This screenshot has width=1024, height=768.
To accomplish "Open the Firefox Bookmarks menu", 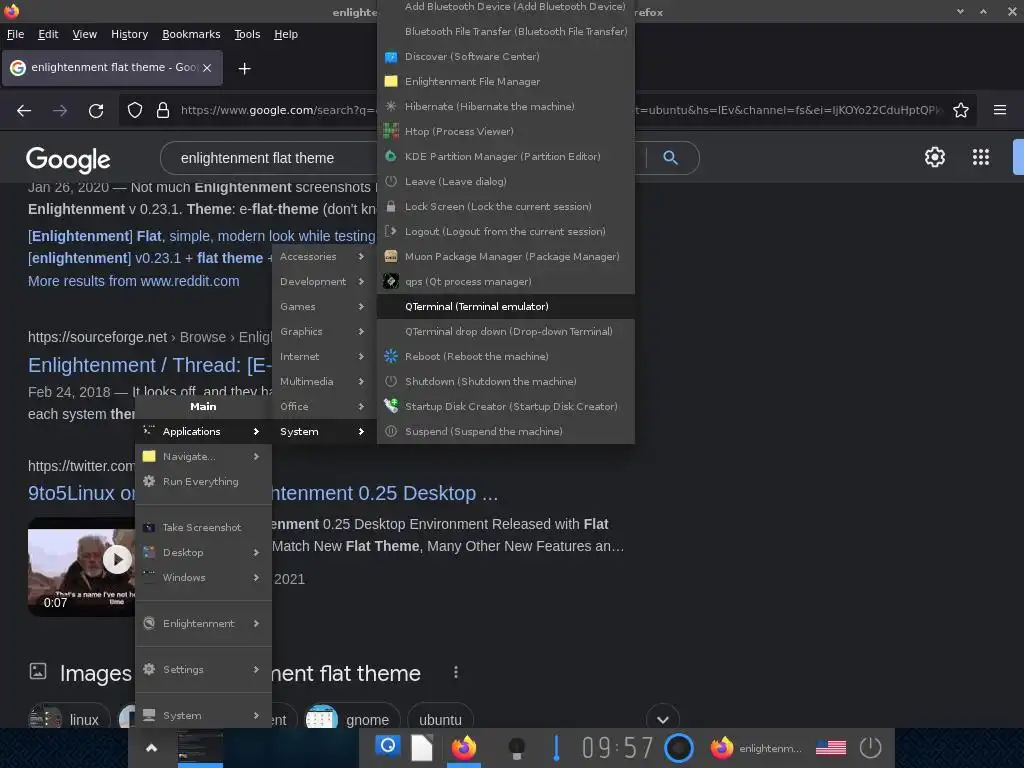I will (191, 34).
